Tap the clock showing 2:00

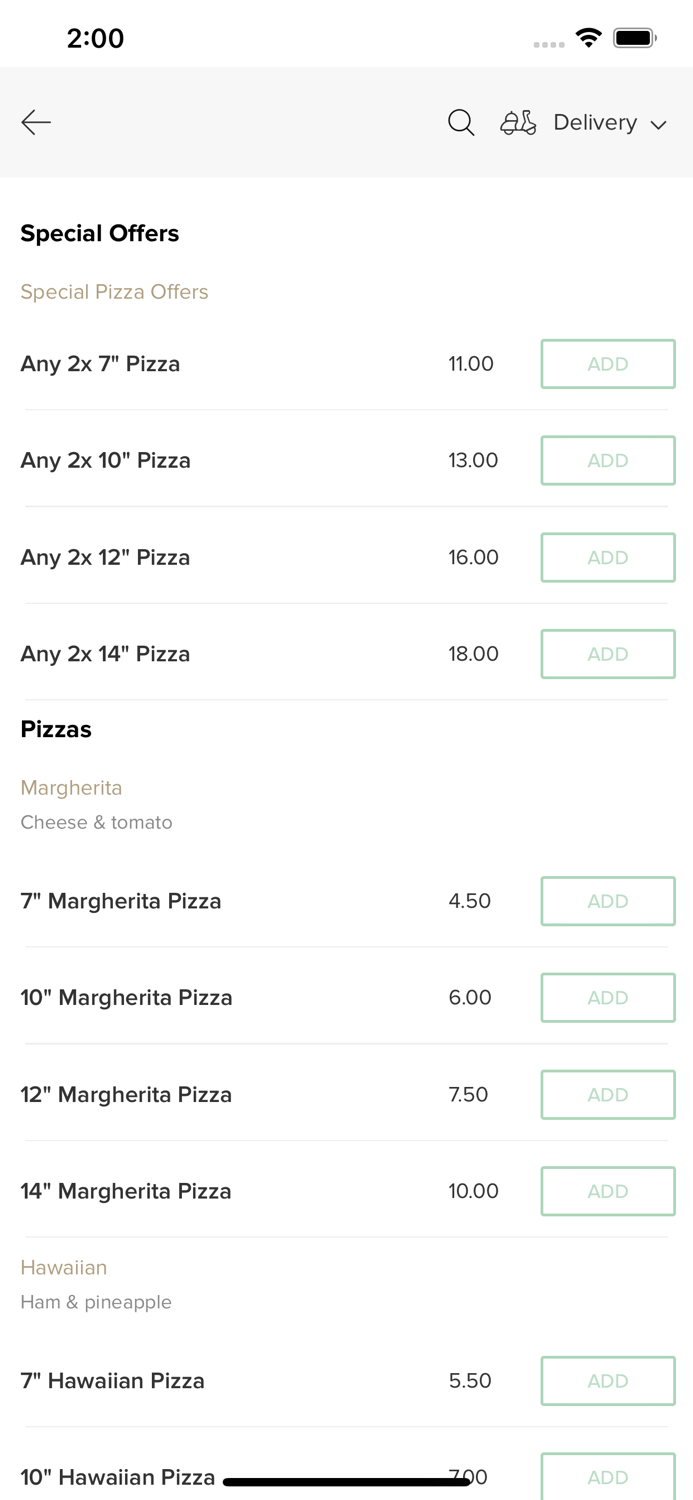96,38
